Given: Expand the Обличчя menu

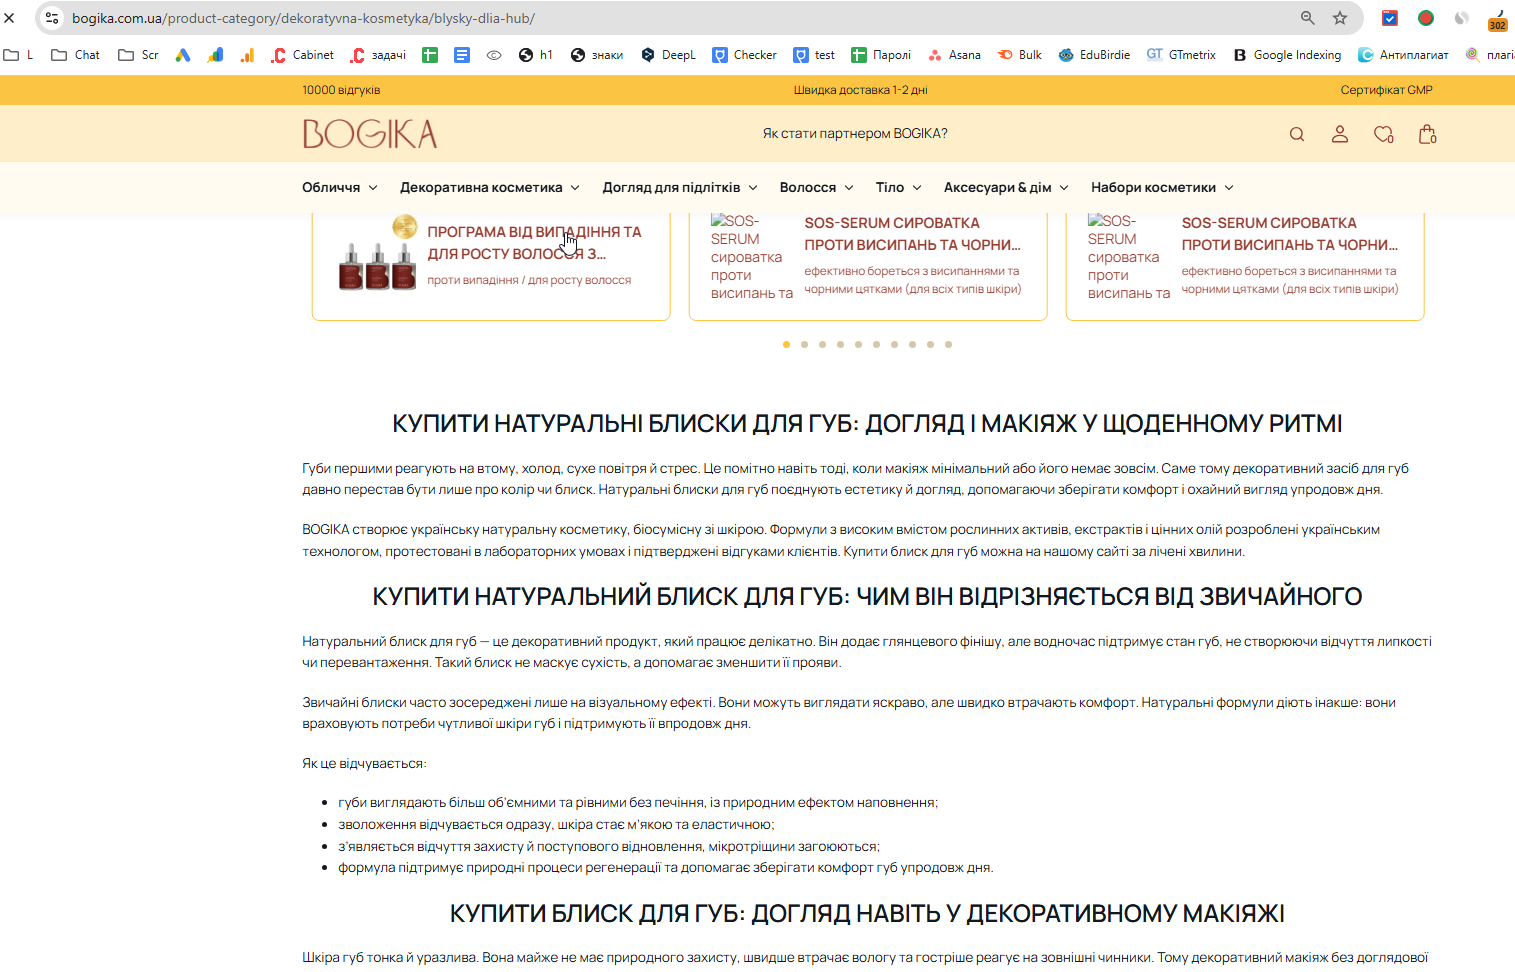Looking at the screenshot, I should click(340, 187).
